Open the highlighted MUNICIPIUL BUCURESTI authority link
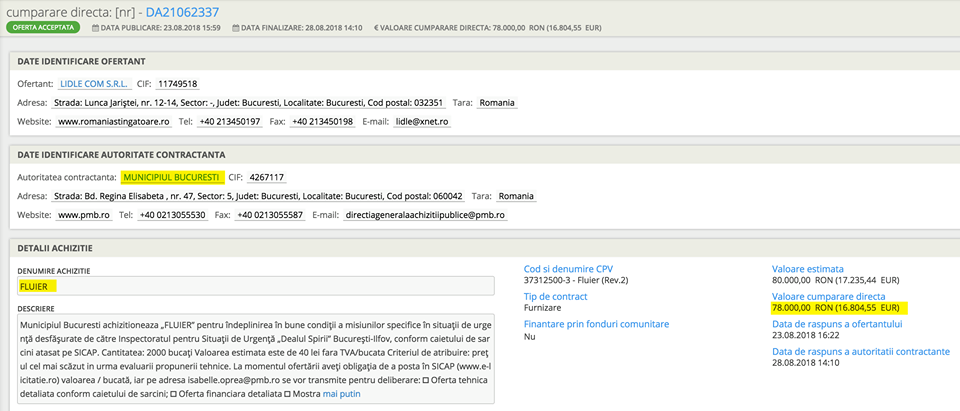The image size is (960, 411). click(x=171, y=177)
